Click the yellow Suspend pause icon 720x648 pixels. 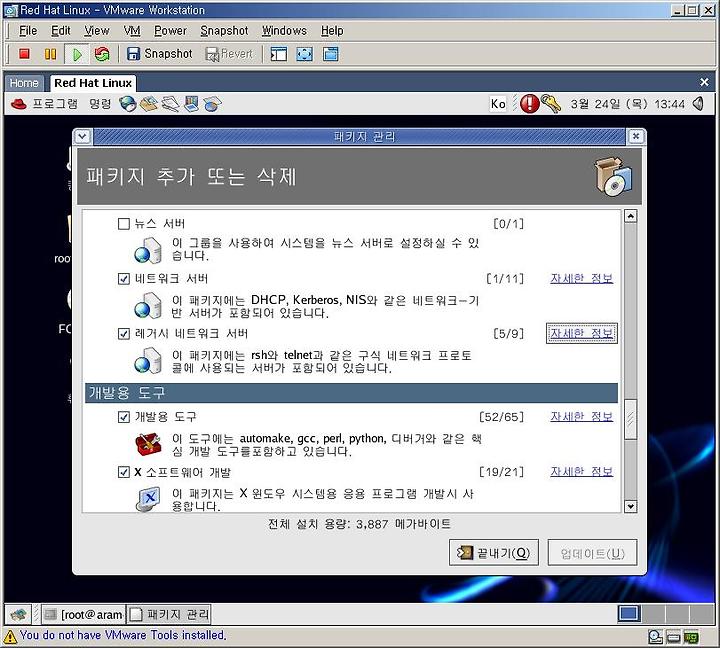tap(50, 54)
